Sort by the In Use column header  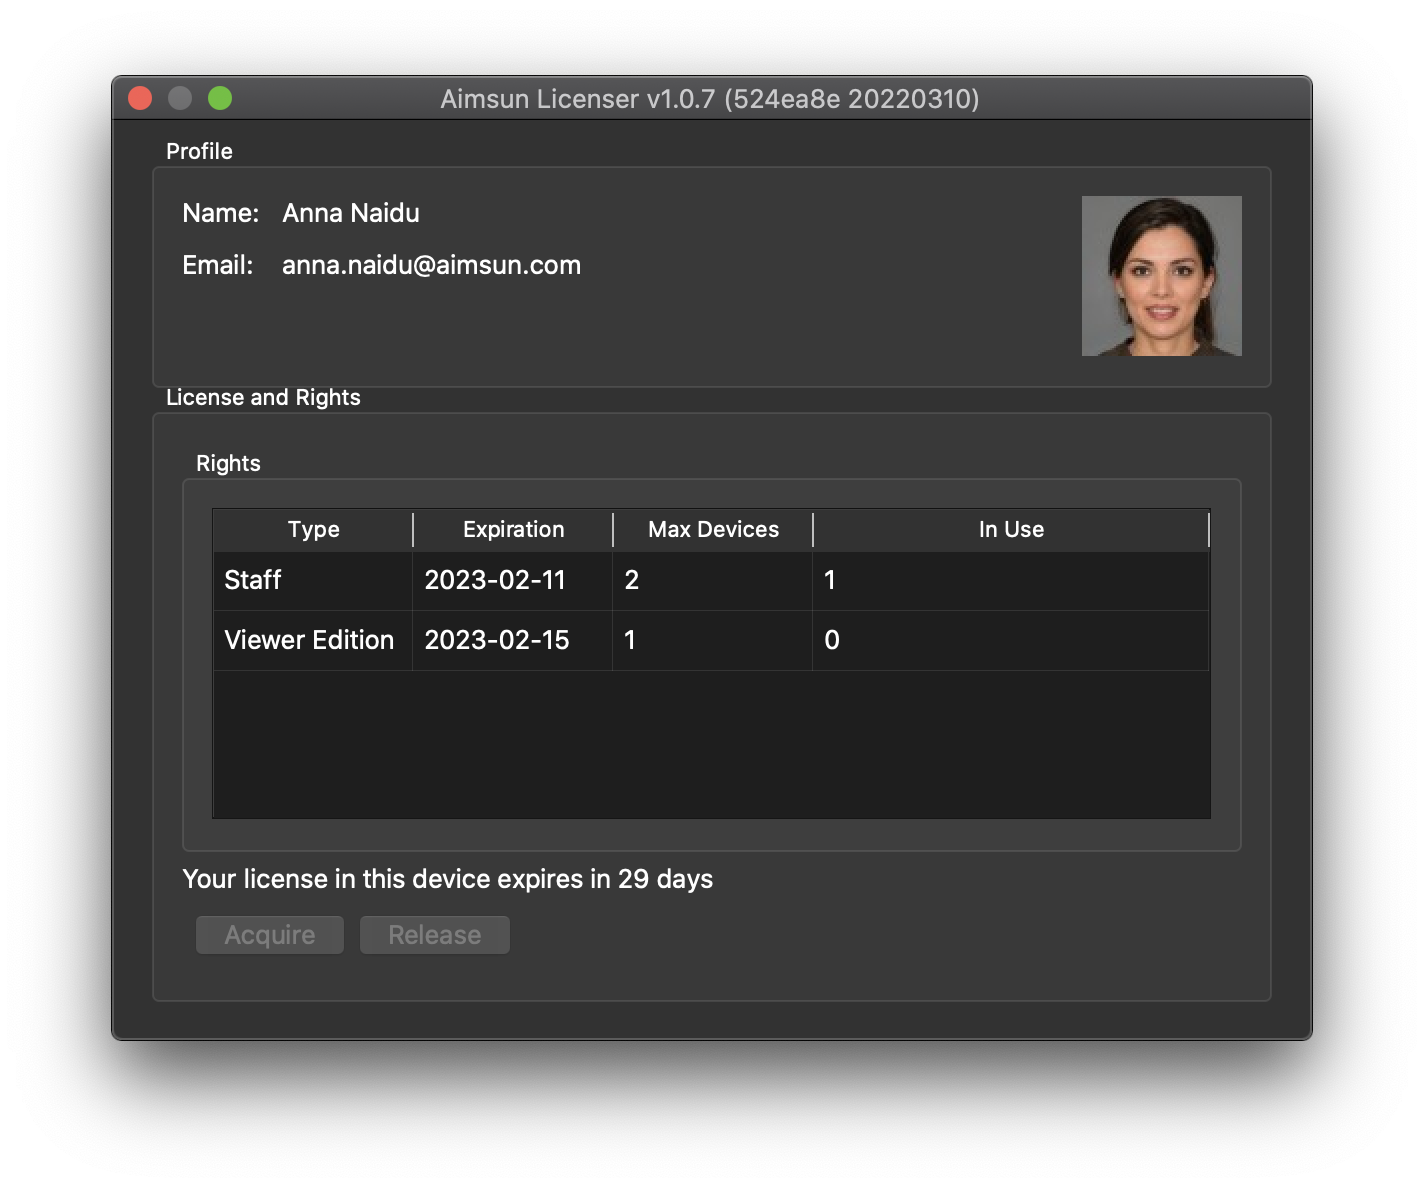(1011, 530)
